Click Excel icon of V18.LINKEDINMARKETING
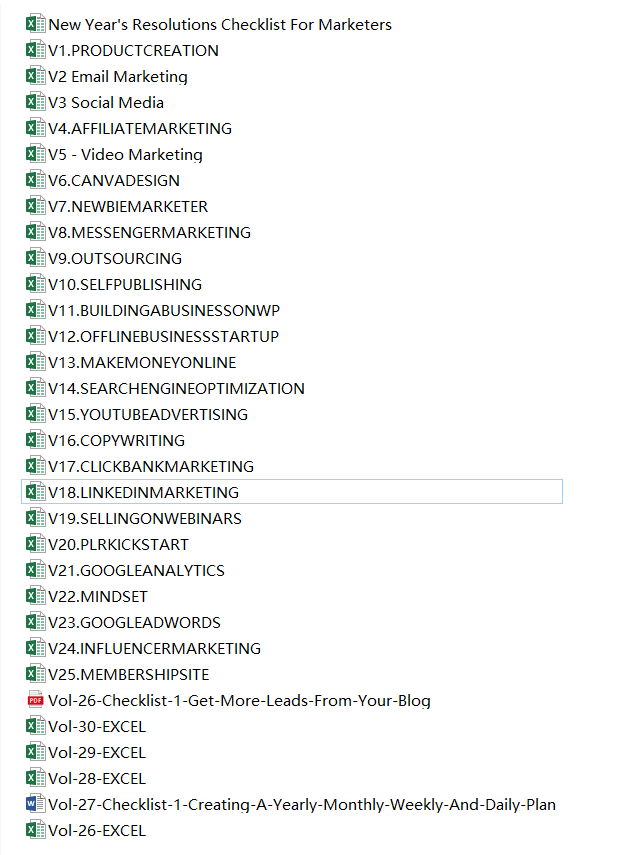The width and height of the screenshot is (619, 855). [35, 492]
